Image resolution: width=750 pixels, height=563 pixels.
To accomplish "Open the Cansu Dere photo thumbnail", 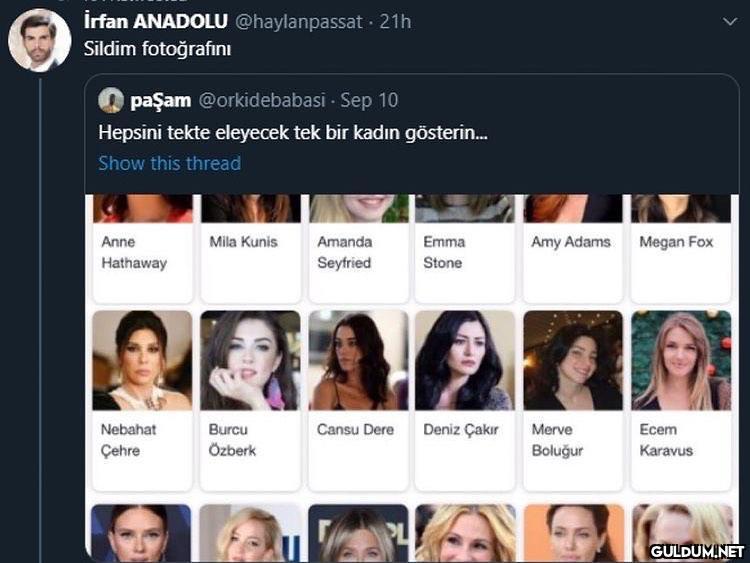I will point(358,360).
